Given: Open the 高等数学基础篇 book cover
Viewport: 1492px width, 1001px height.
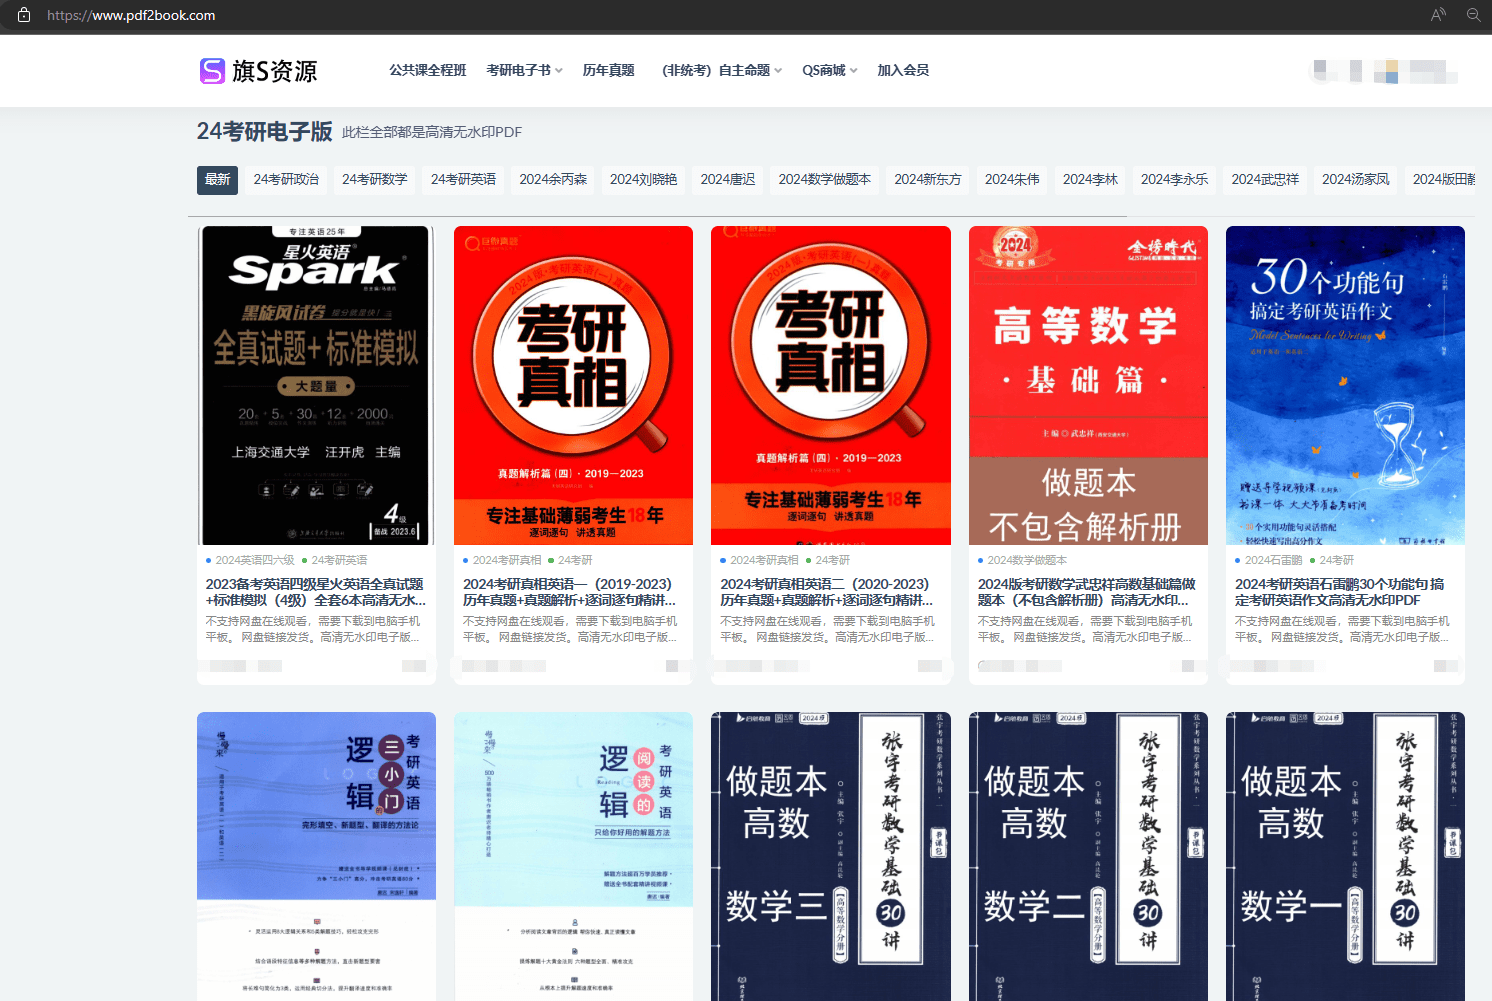Looking at the screenshot, I should click(1088, 385).
